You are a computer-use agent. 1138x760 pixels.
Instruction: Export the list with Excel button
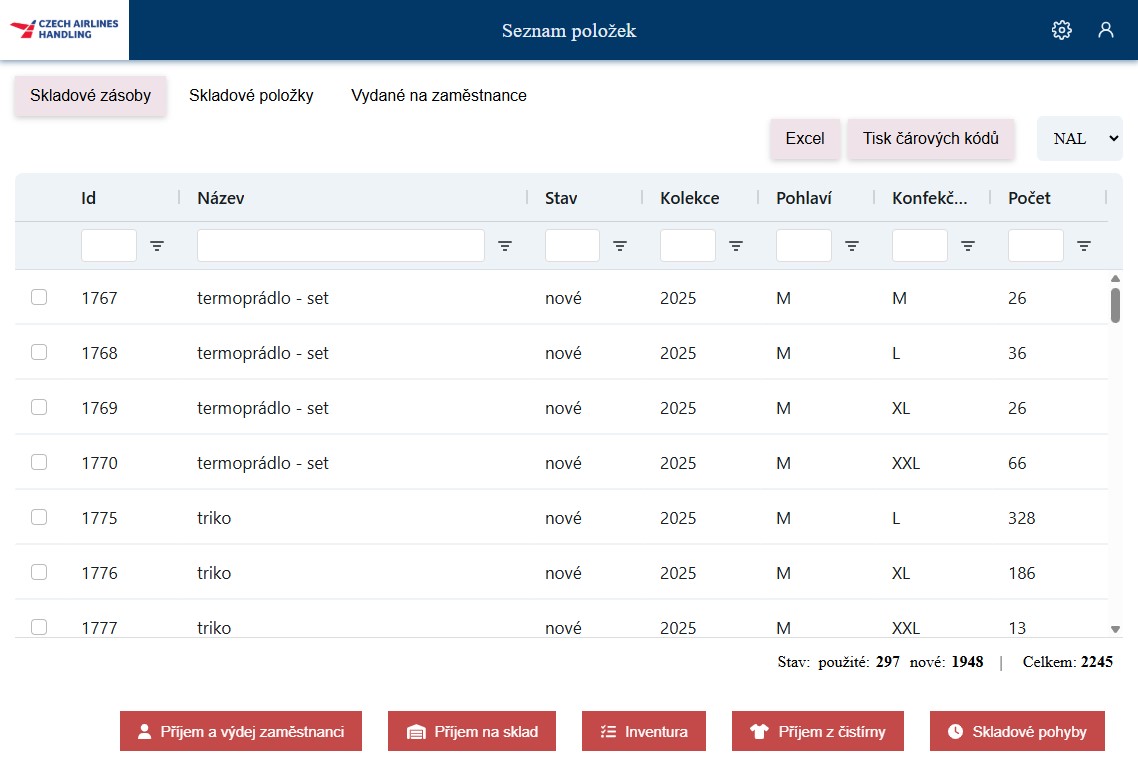click(804, 139)
